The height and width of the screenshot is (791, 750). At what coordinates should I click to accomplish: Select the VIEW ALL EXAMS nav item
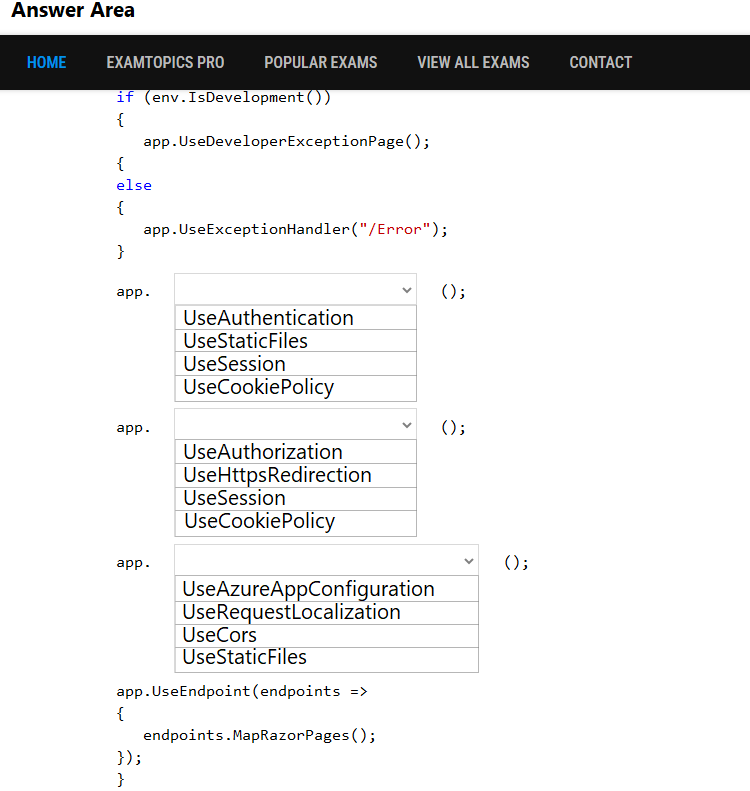click(473, 63)
